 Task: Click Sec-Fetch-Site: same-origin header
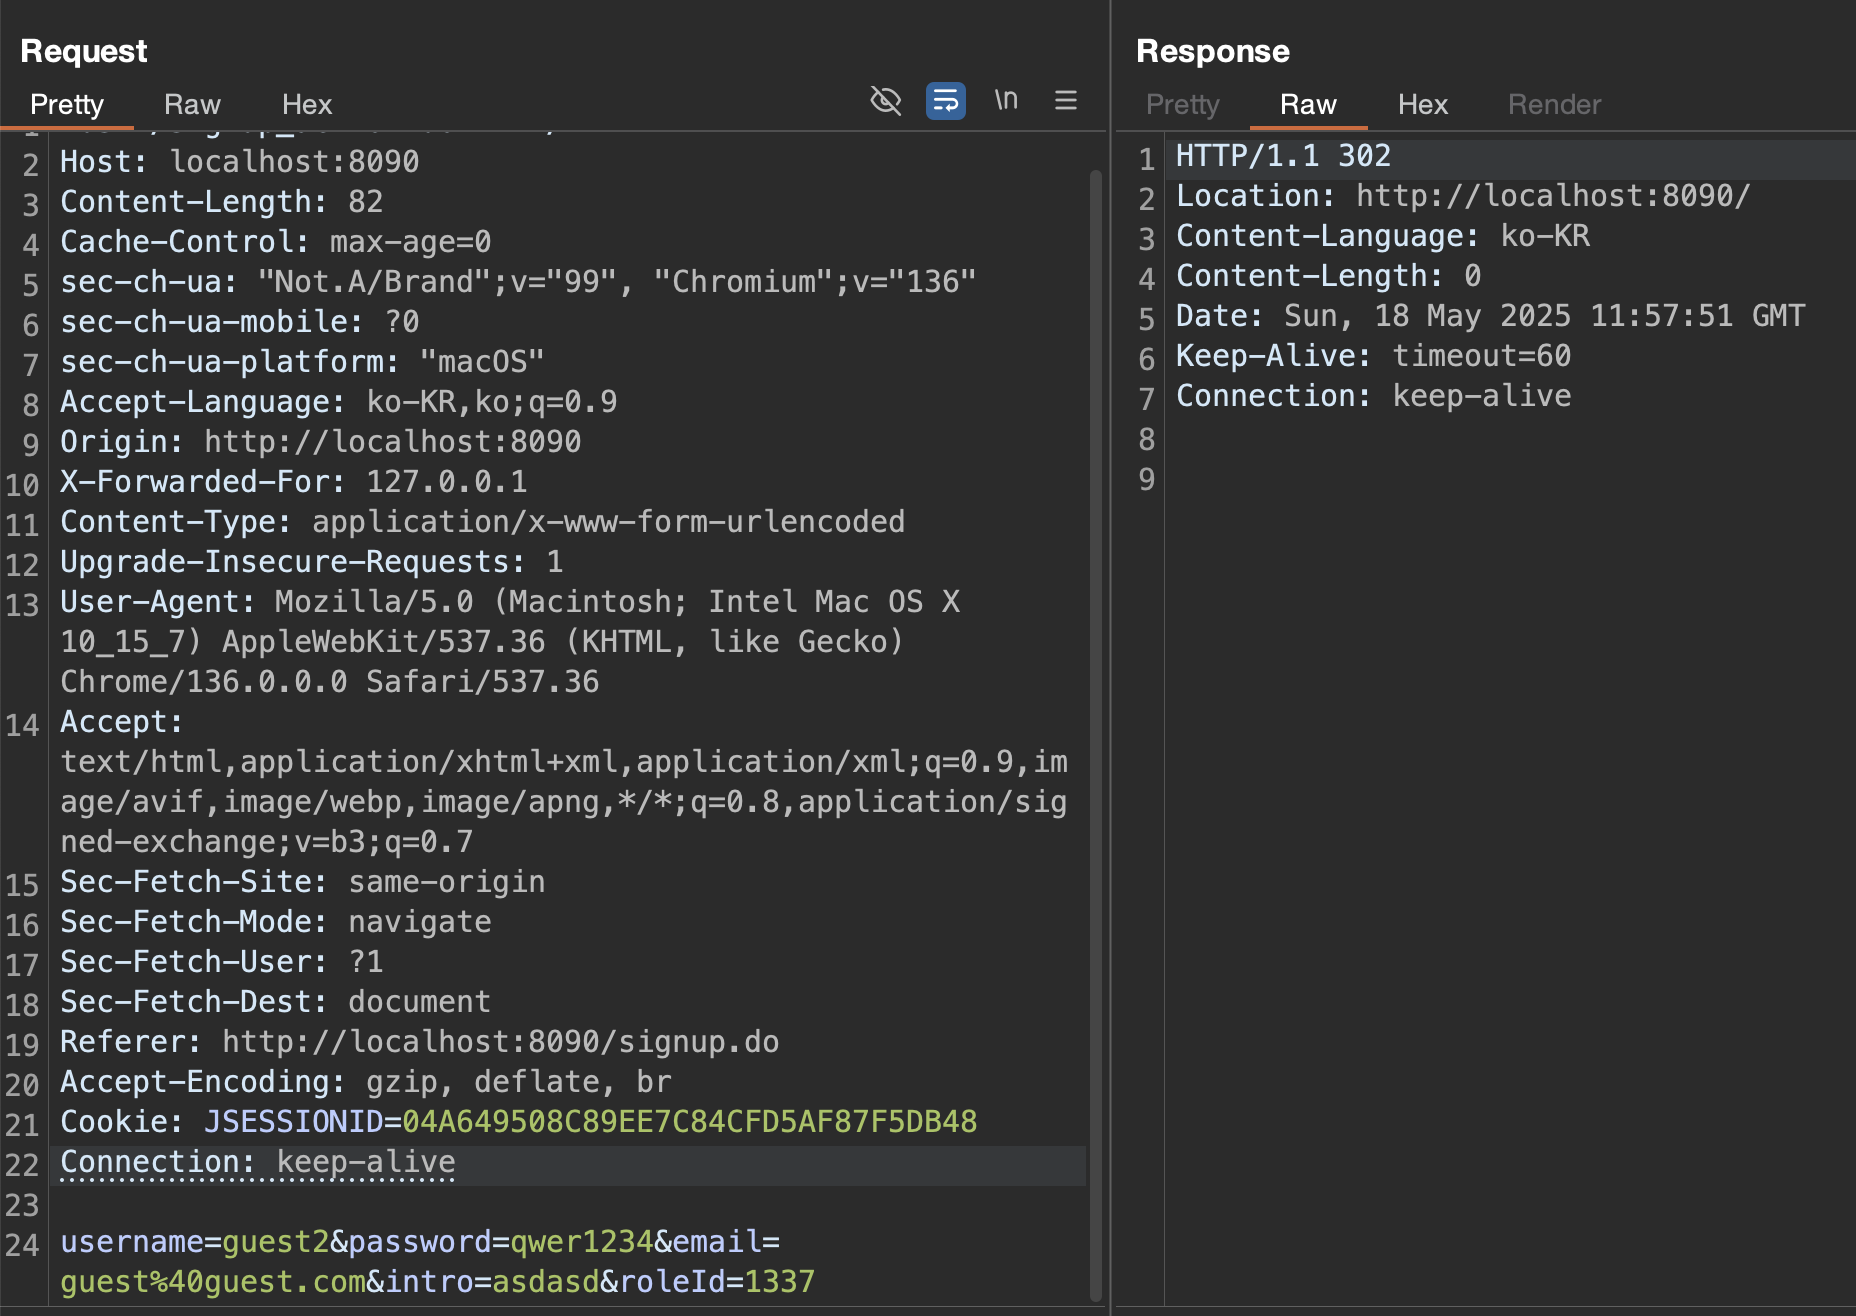303,882
